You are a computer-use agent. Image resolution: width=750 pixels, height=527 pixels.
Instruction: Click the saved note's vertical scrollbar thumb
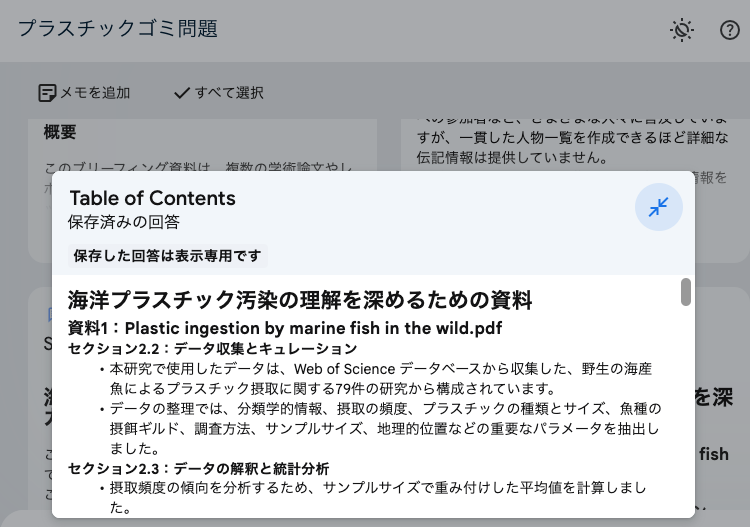686,291
